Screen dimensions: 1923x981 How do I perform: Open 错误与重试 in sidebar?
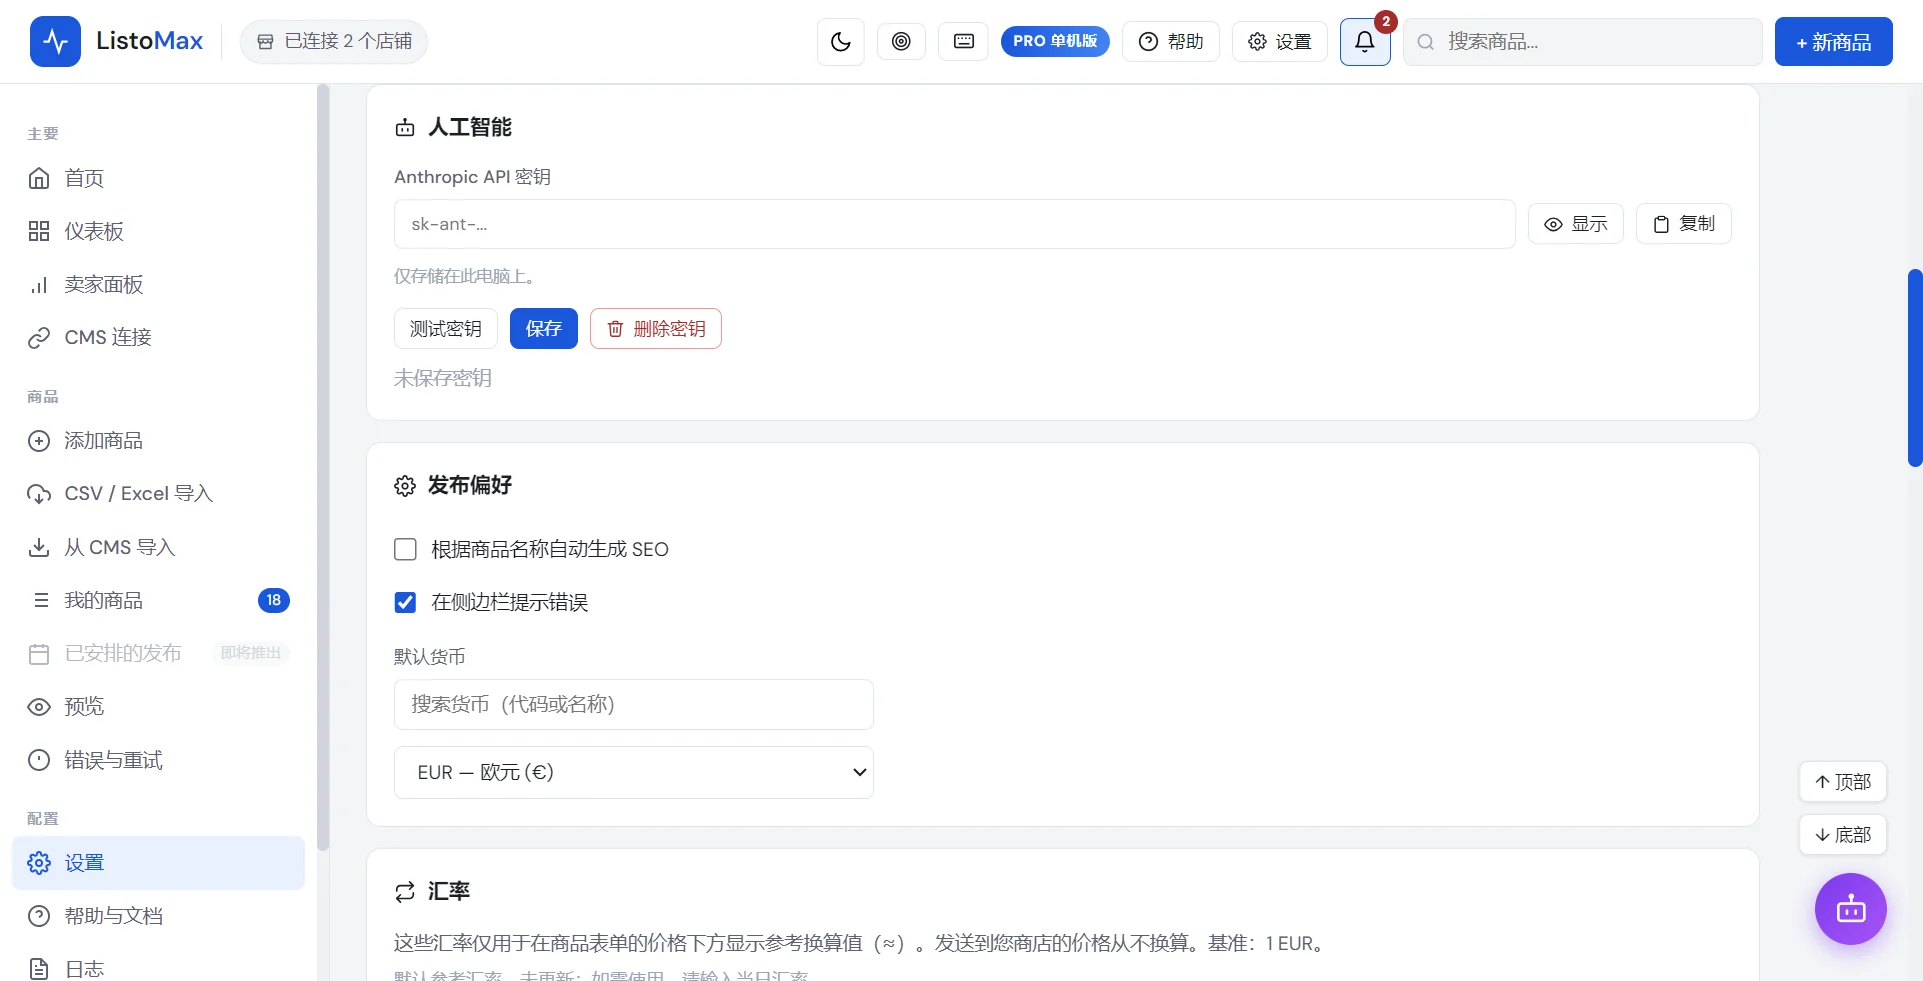(x=158, y=760)
